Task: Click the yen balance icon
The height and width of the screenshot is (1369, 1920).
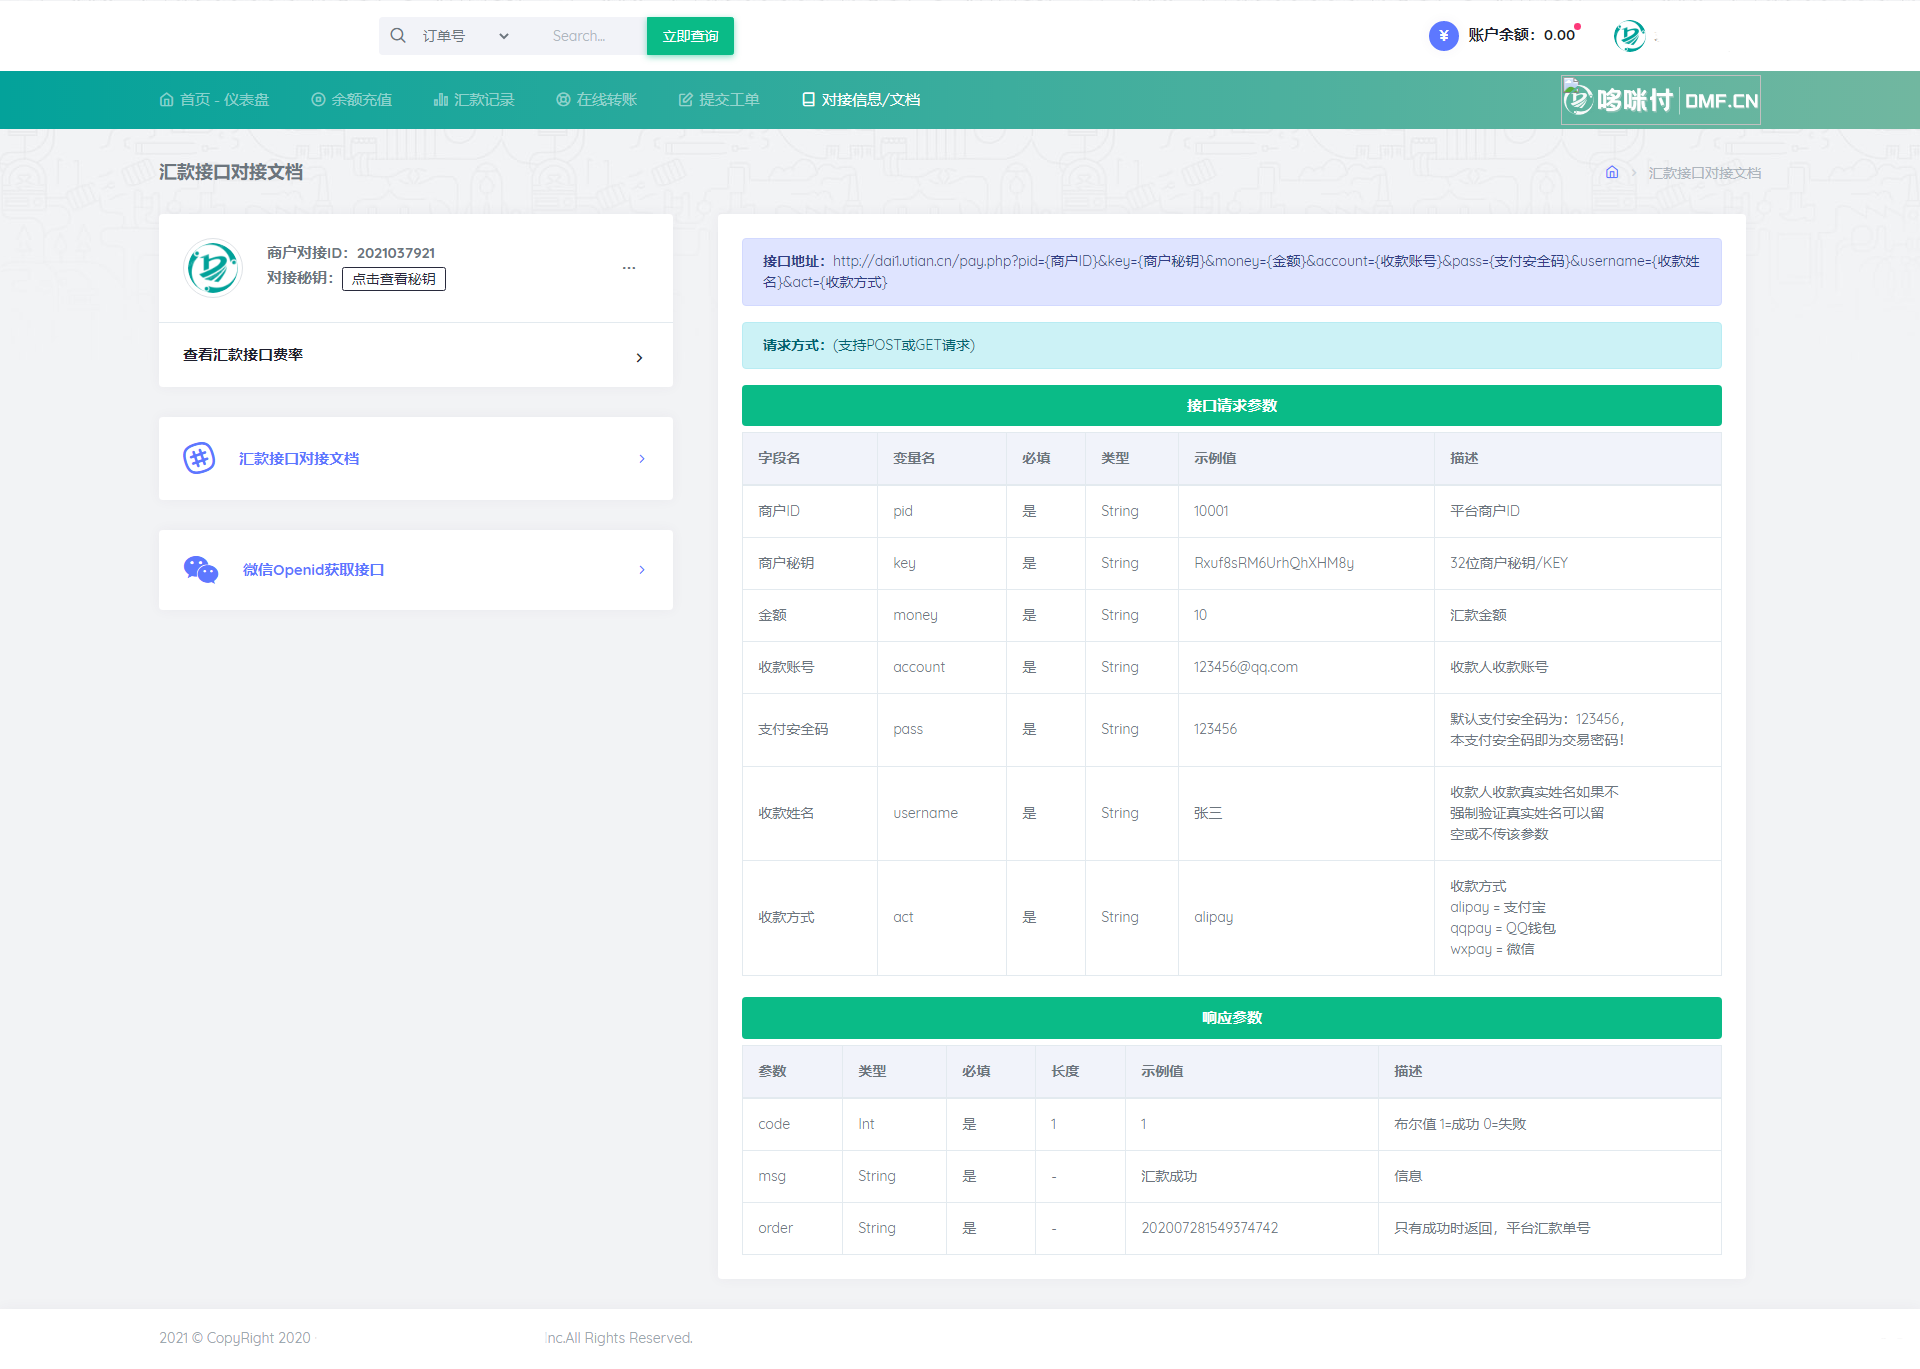Action: (1443, 36)
